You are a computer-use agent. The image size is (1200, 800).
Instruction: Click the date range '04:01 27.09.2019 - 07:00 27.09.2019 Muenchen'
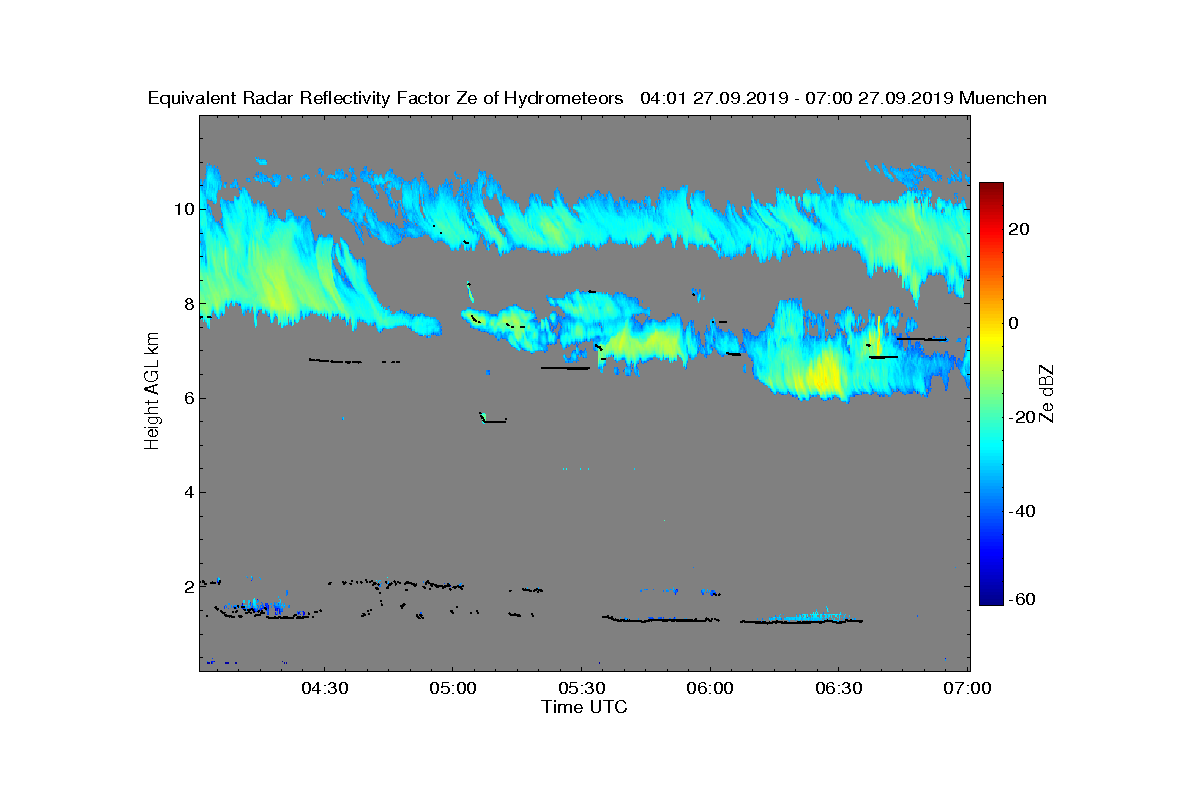click(x=843, y=99)
